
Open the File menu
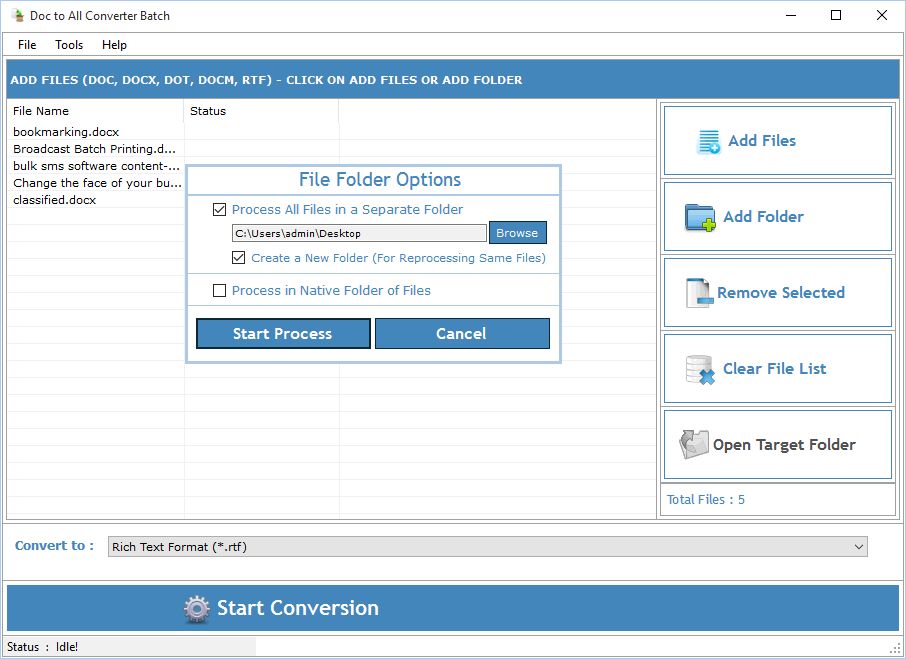(x=27, y=44)
